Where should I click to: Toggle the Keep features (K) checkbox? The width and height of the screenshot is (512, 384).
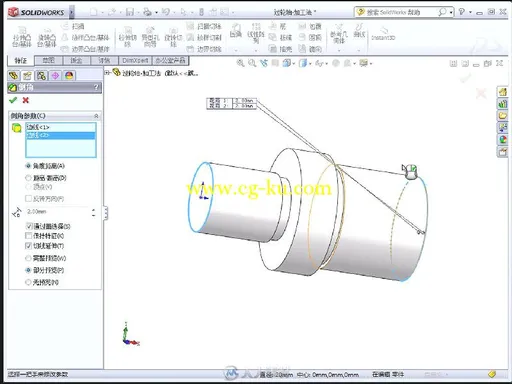click(29, 236)
